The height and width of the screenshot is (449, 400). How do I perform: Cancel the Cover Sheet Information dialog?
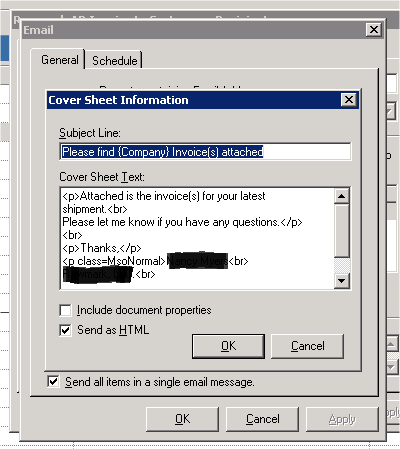[x=307, y=346]
